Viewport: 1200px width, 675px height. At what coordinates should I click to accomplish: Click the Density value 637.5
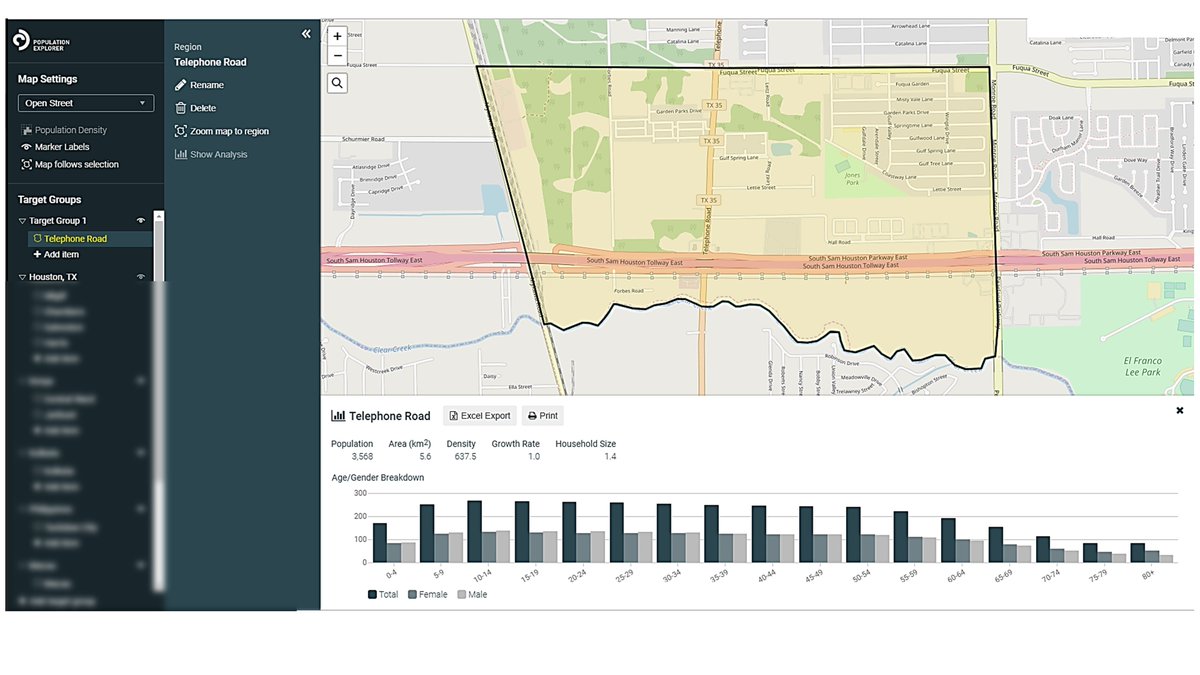tap(465, 457)
